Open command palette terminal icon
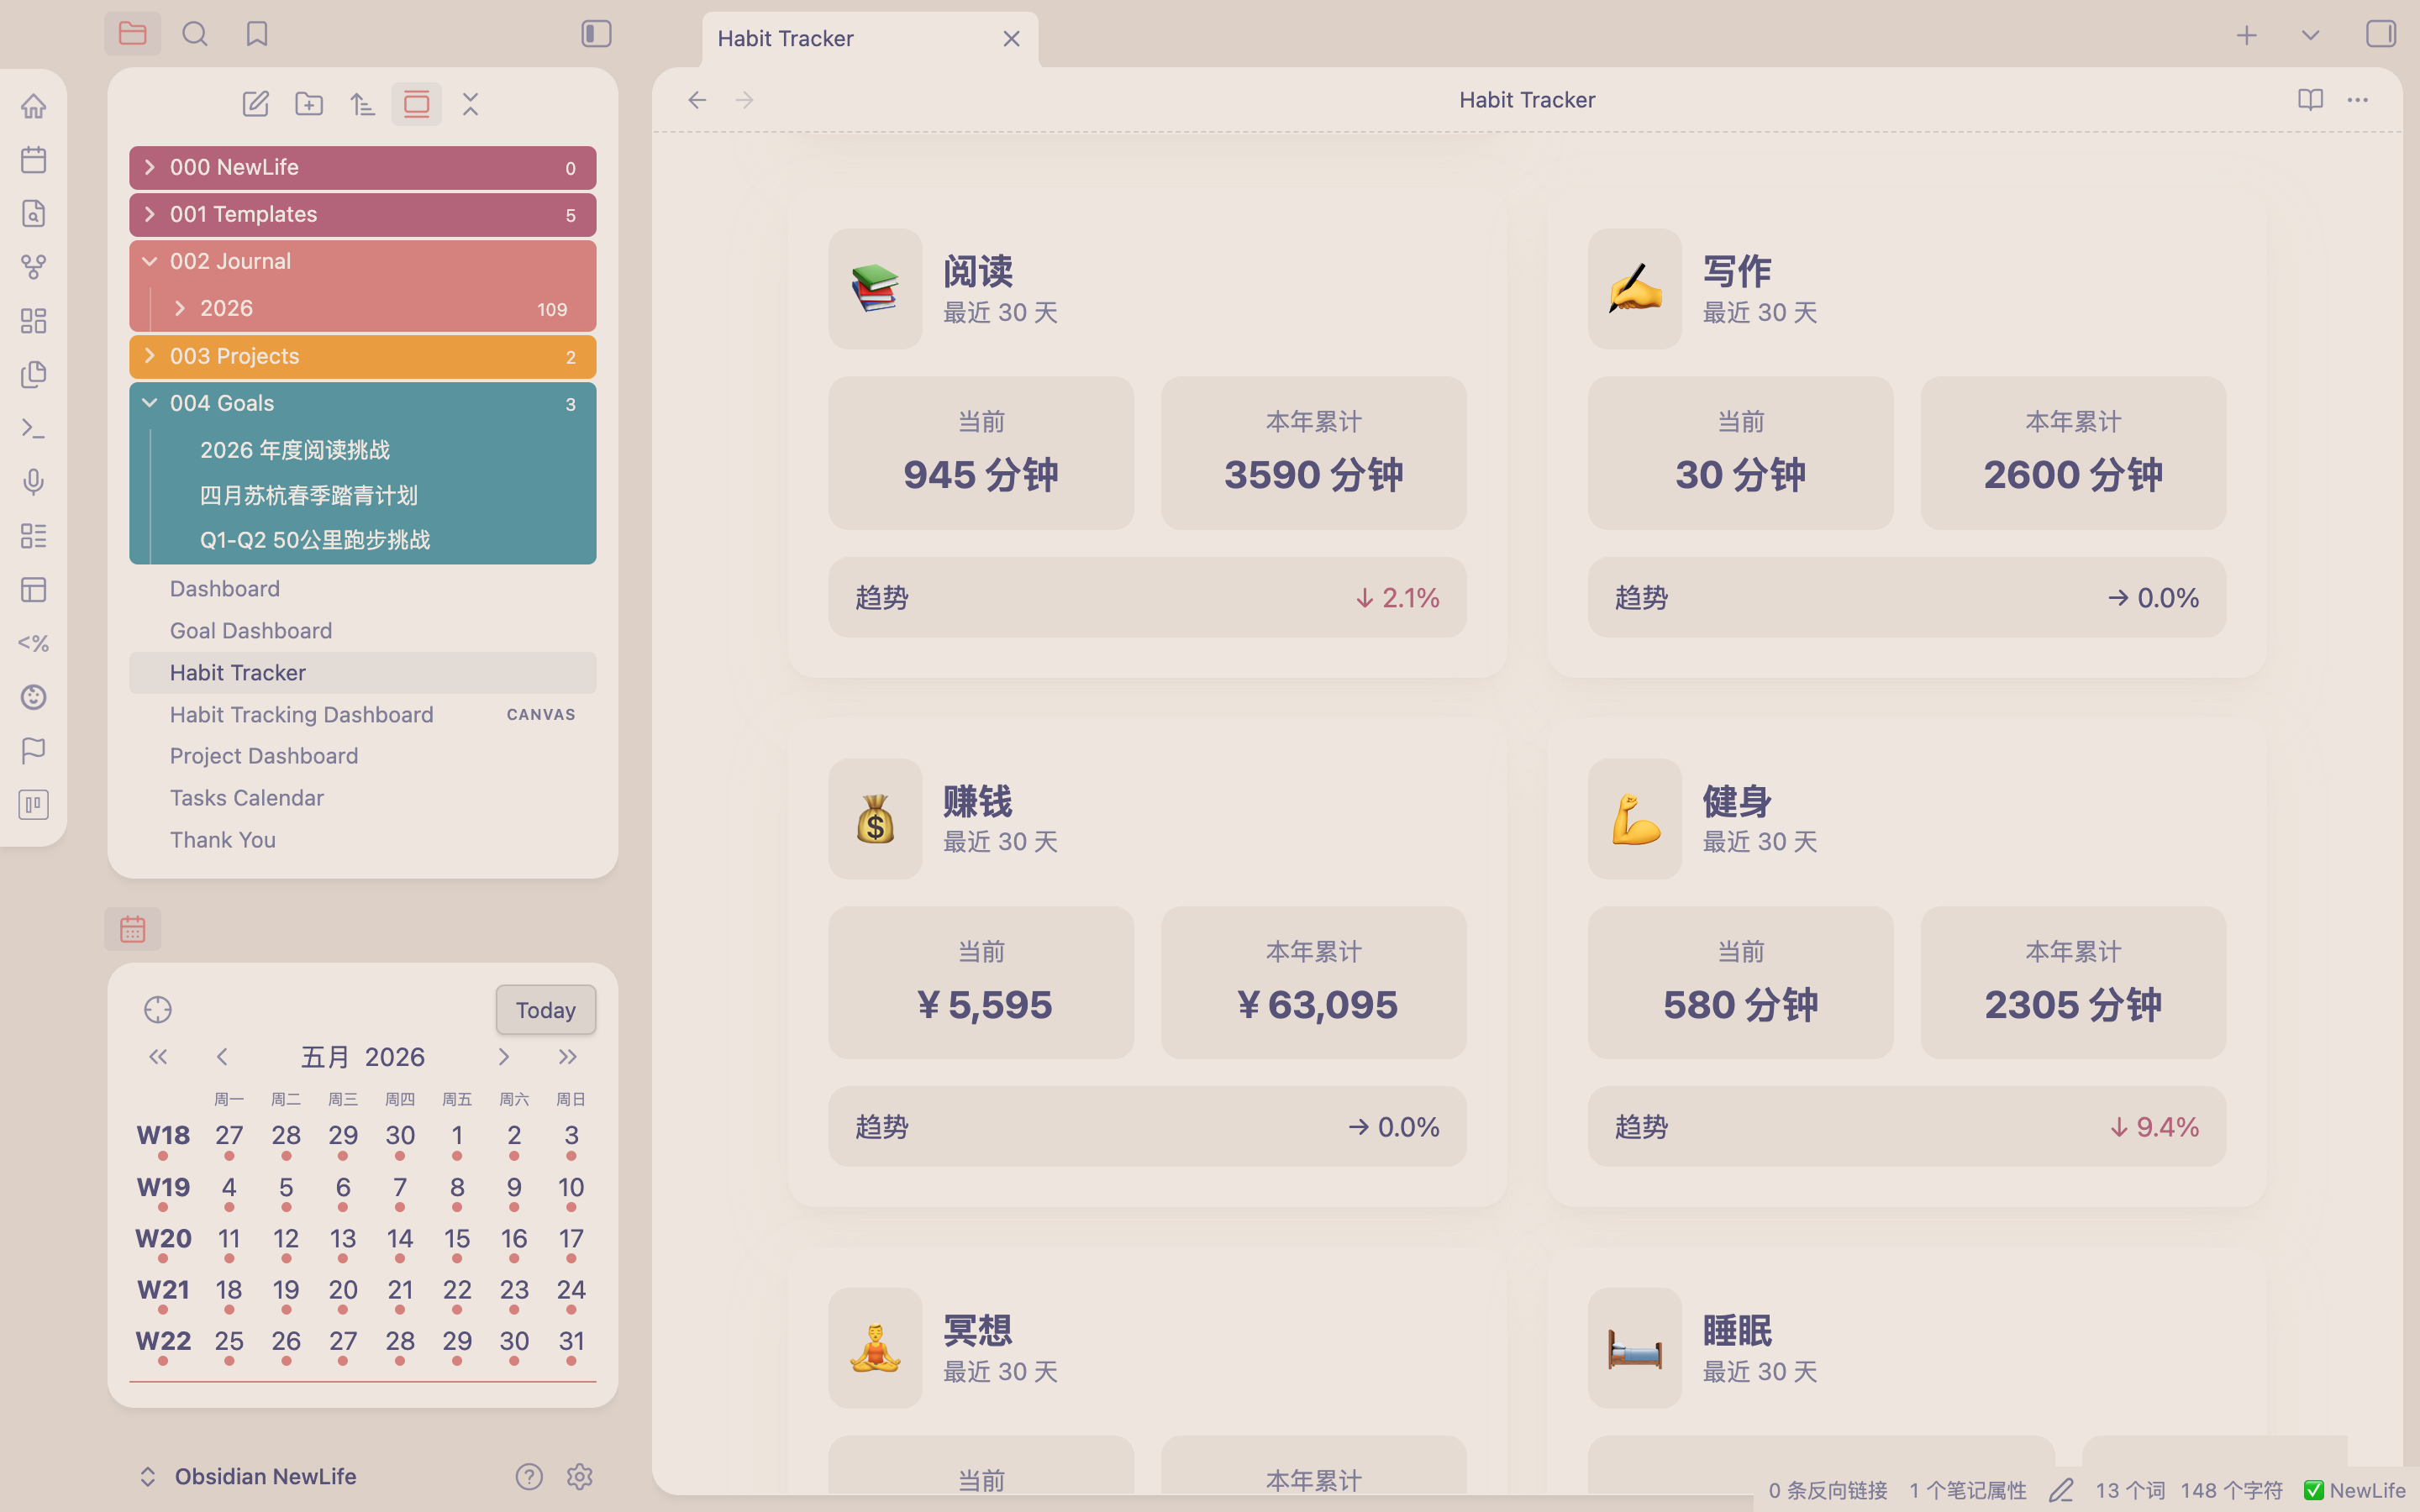This screenshot has width=2420, height=1512. 34,428
